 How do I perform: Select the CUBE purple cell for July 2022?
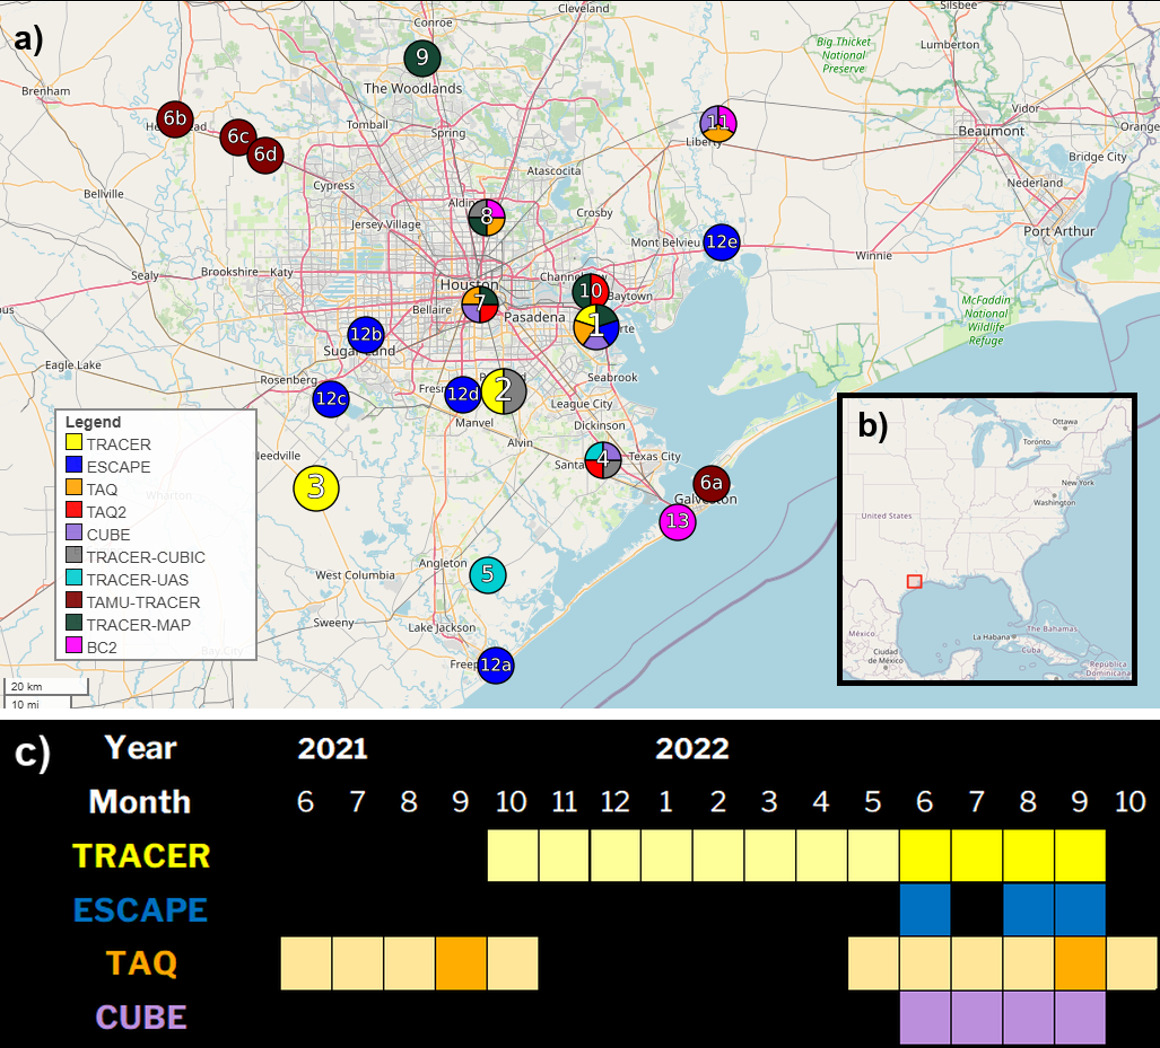coord(977,1017)
